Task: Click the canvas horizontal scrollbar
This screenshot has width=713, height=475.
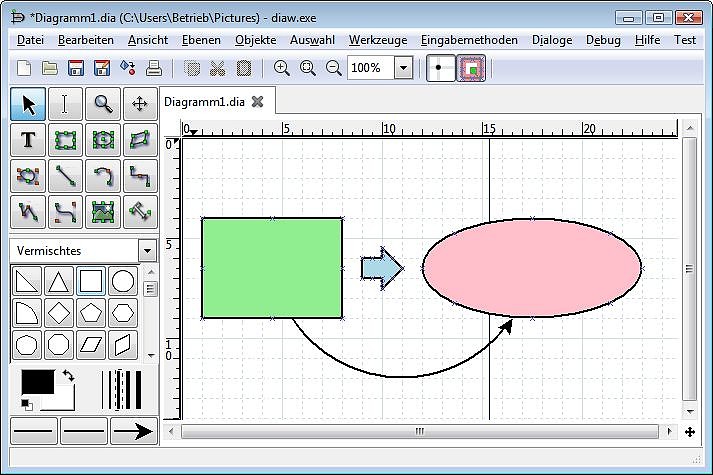Action: tap(420, 431)
